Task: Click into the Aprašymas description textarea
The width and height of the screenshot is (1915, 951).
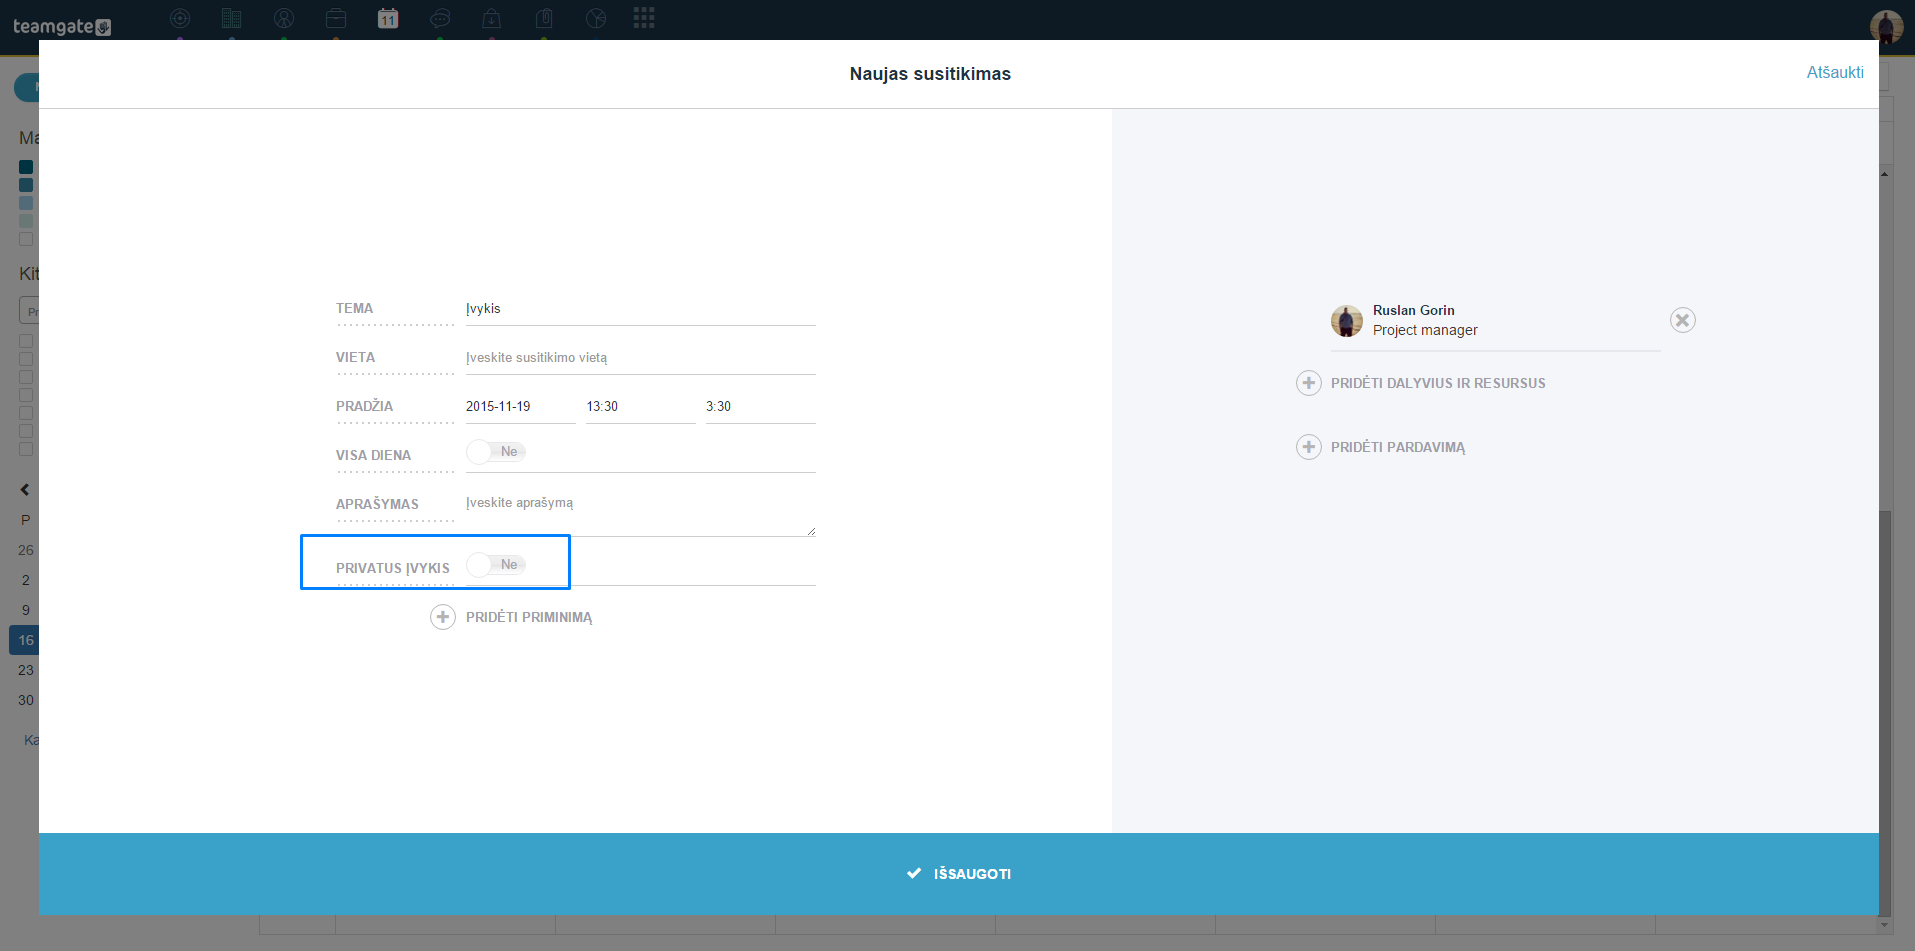Action: coord(641,514)
